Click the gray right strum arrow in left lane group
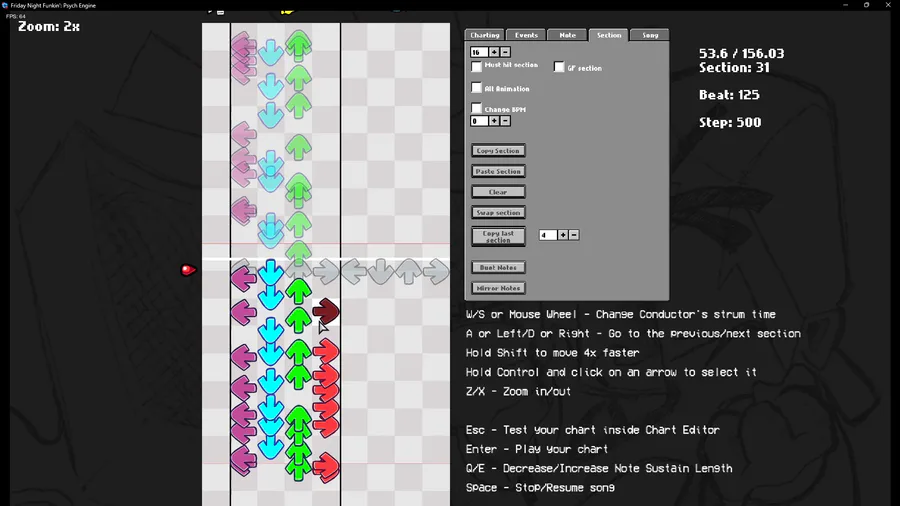This screenshot has width=900, height=506. (x=326, y=271)
